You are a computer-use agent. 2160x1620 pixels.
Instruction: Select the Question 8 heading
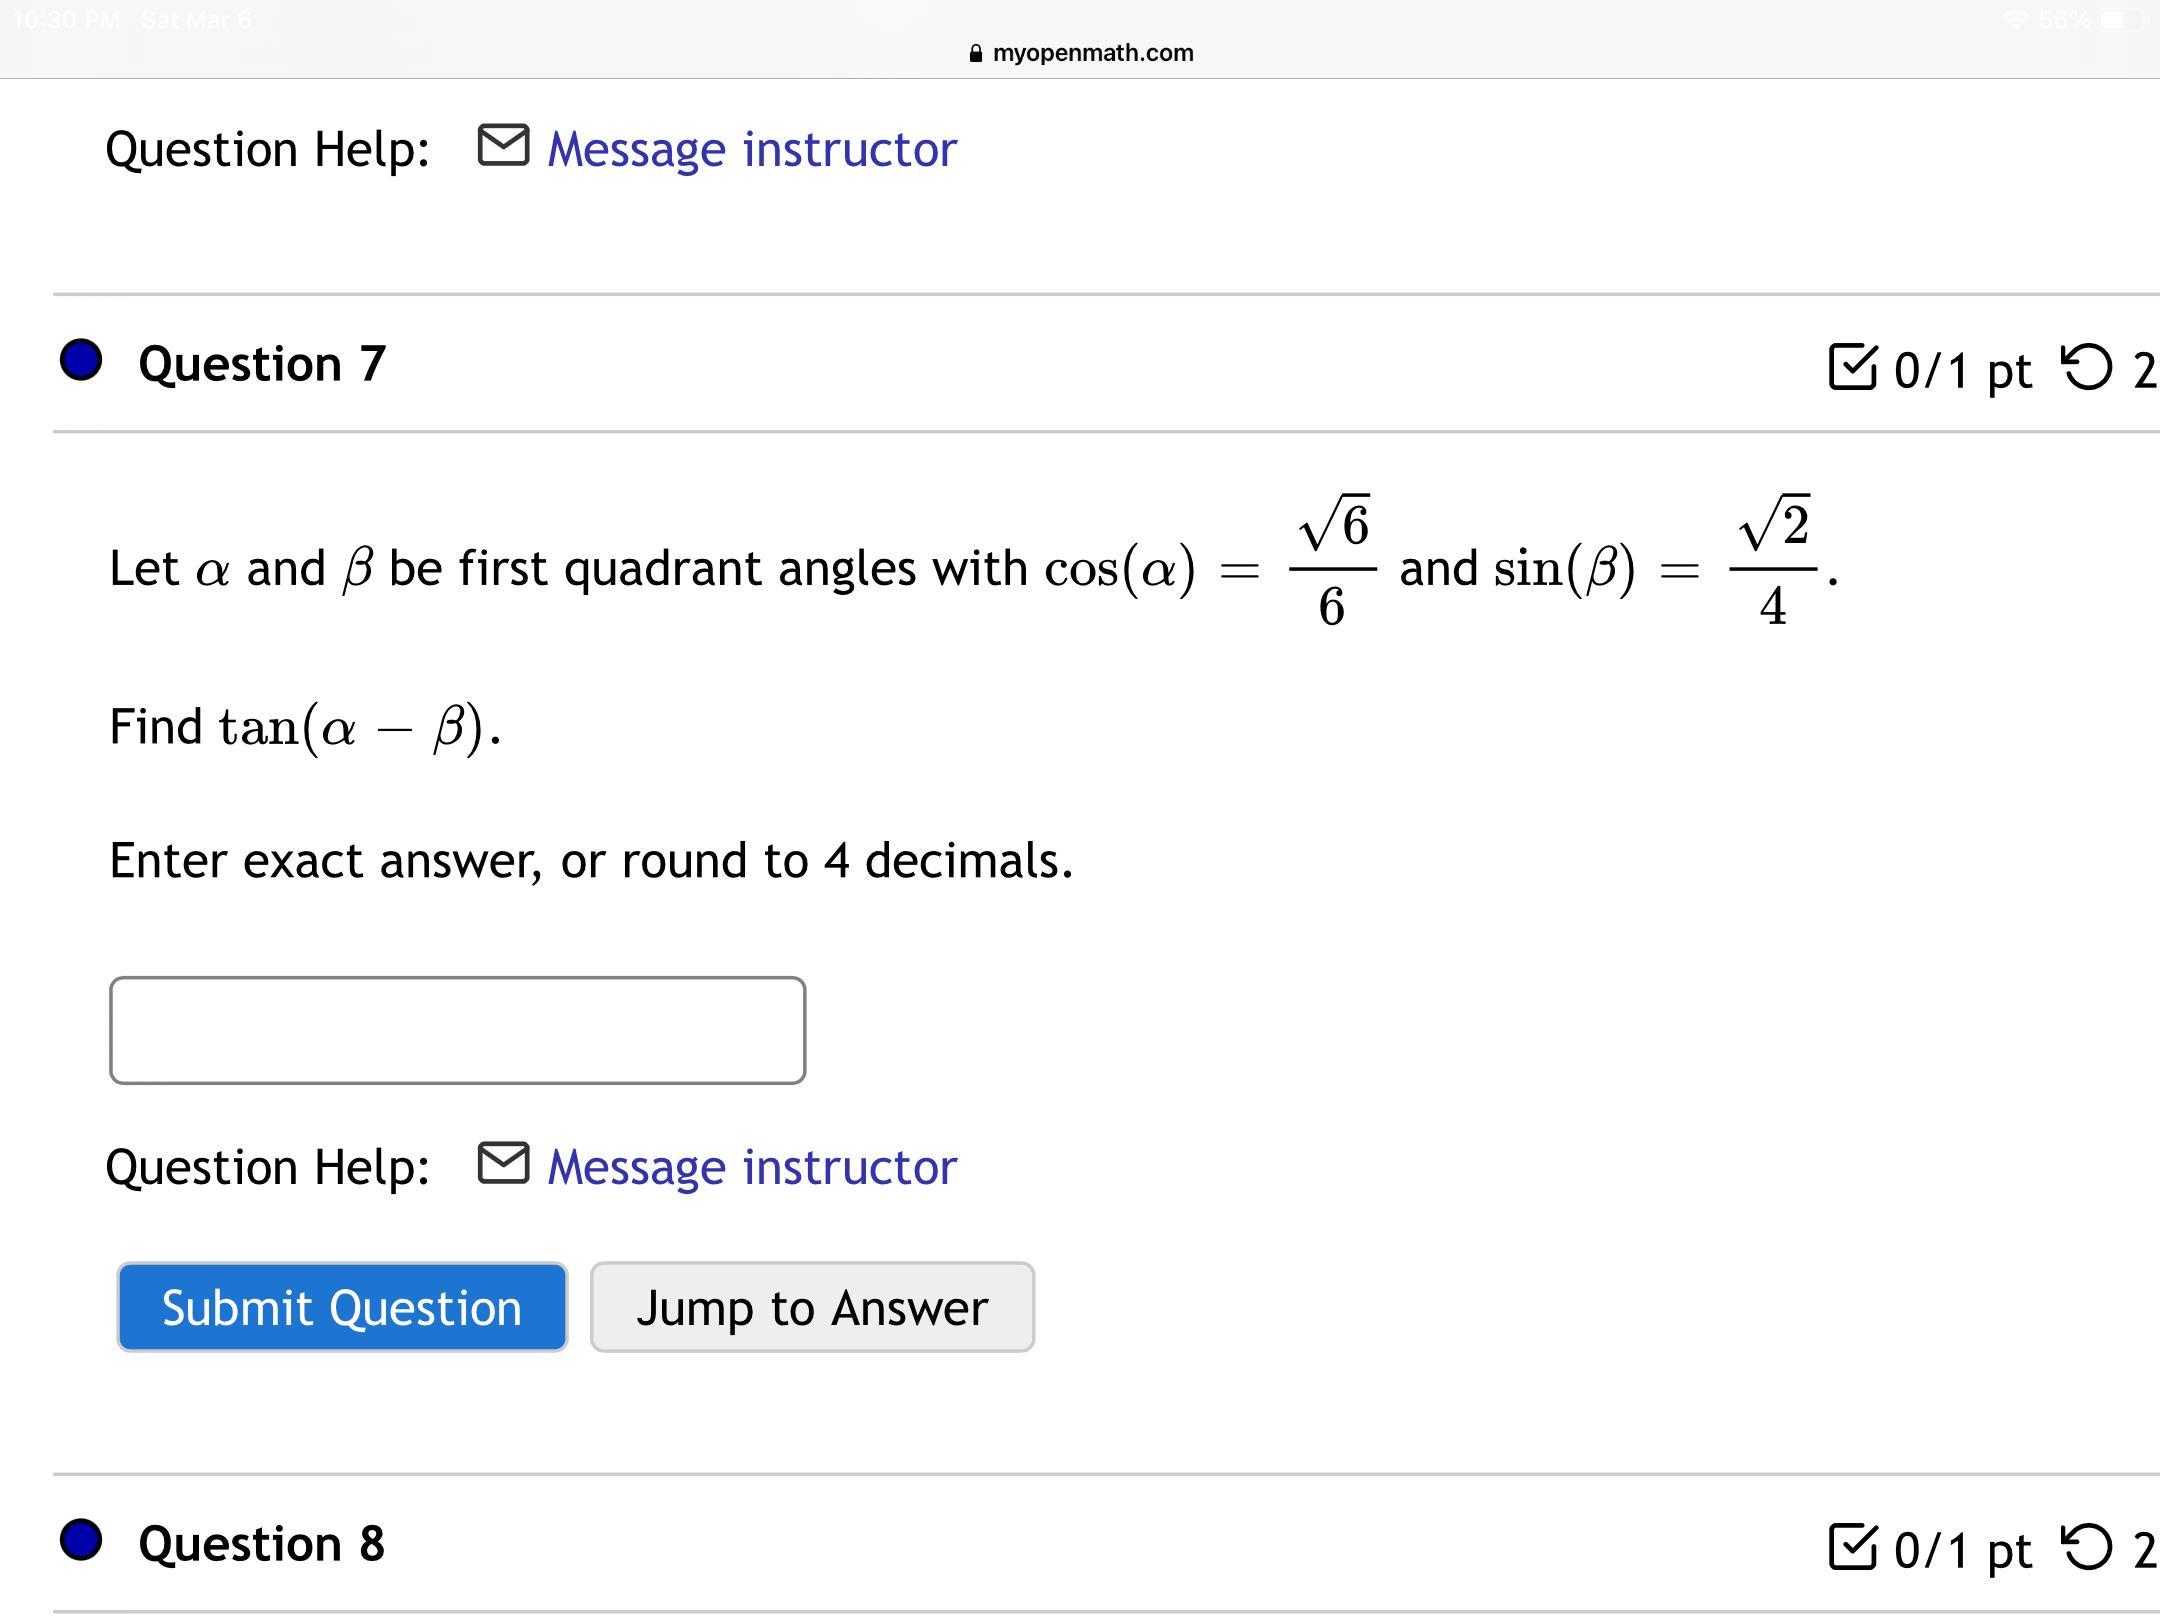262,1544
